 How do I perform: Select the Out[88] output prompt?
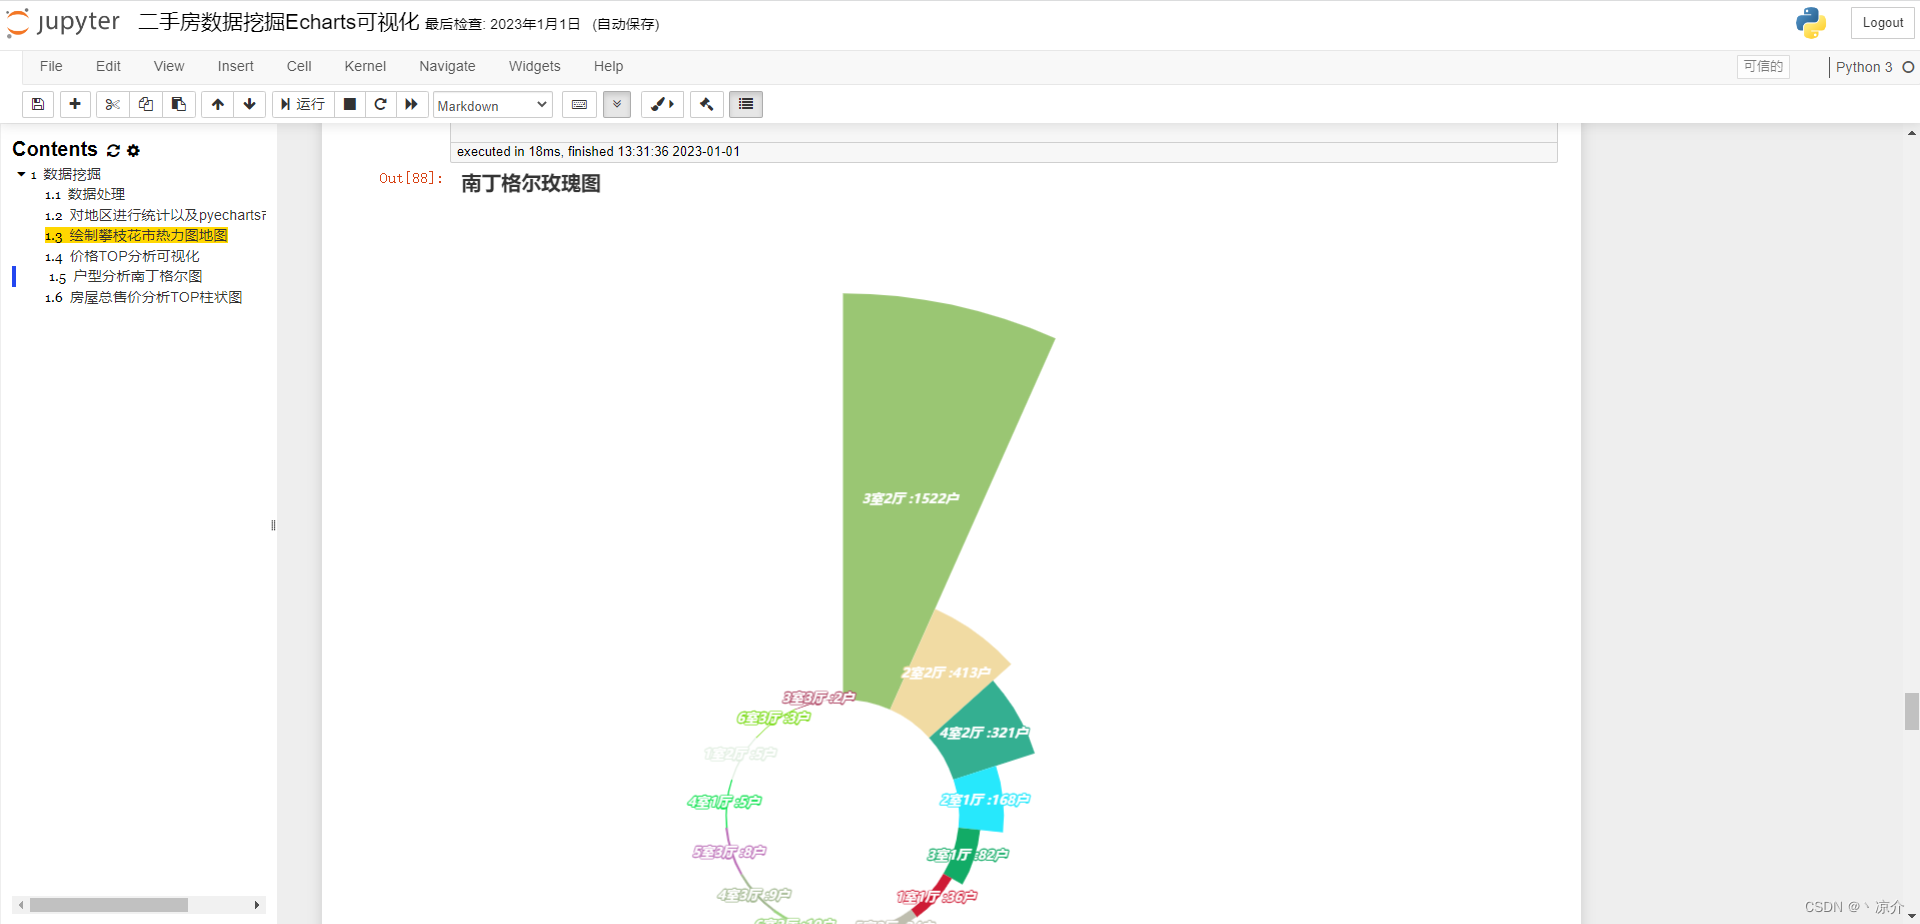(410, 178)
